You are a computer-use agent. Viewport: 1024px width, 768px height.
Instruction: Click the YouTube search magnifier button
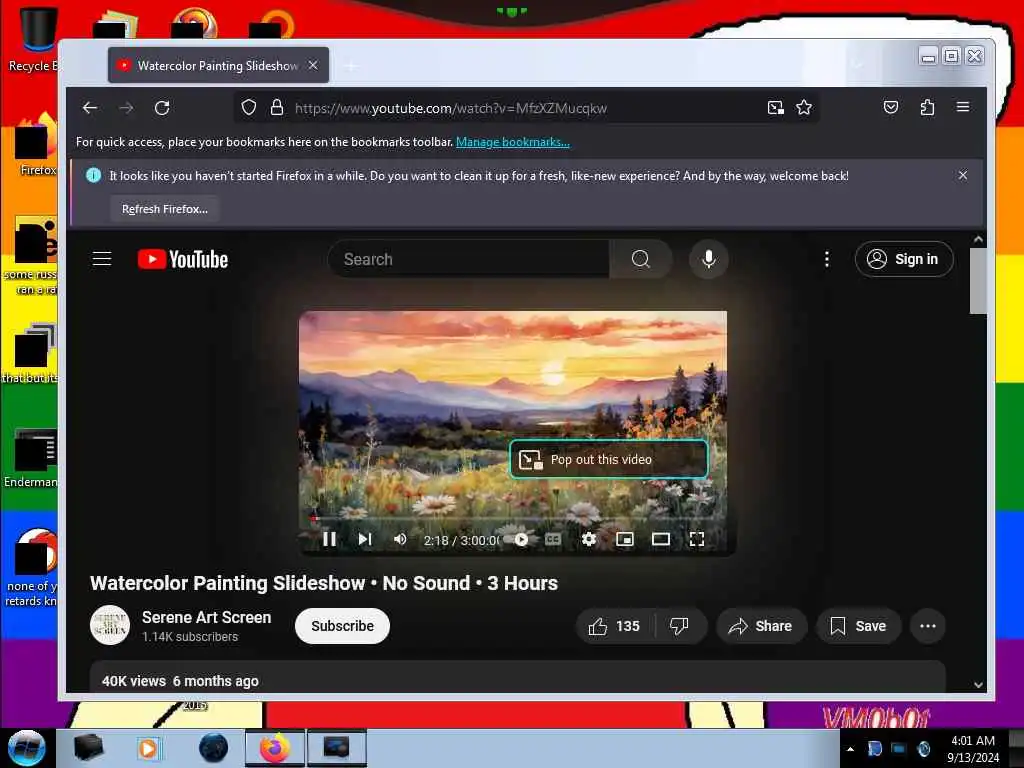(x=641, y=259)
